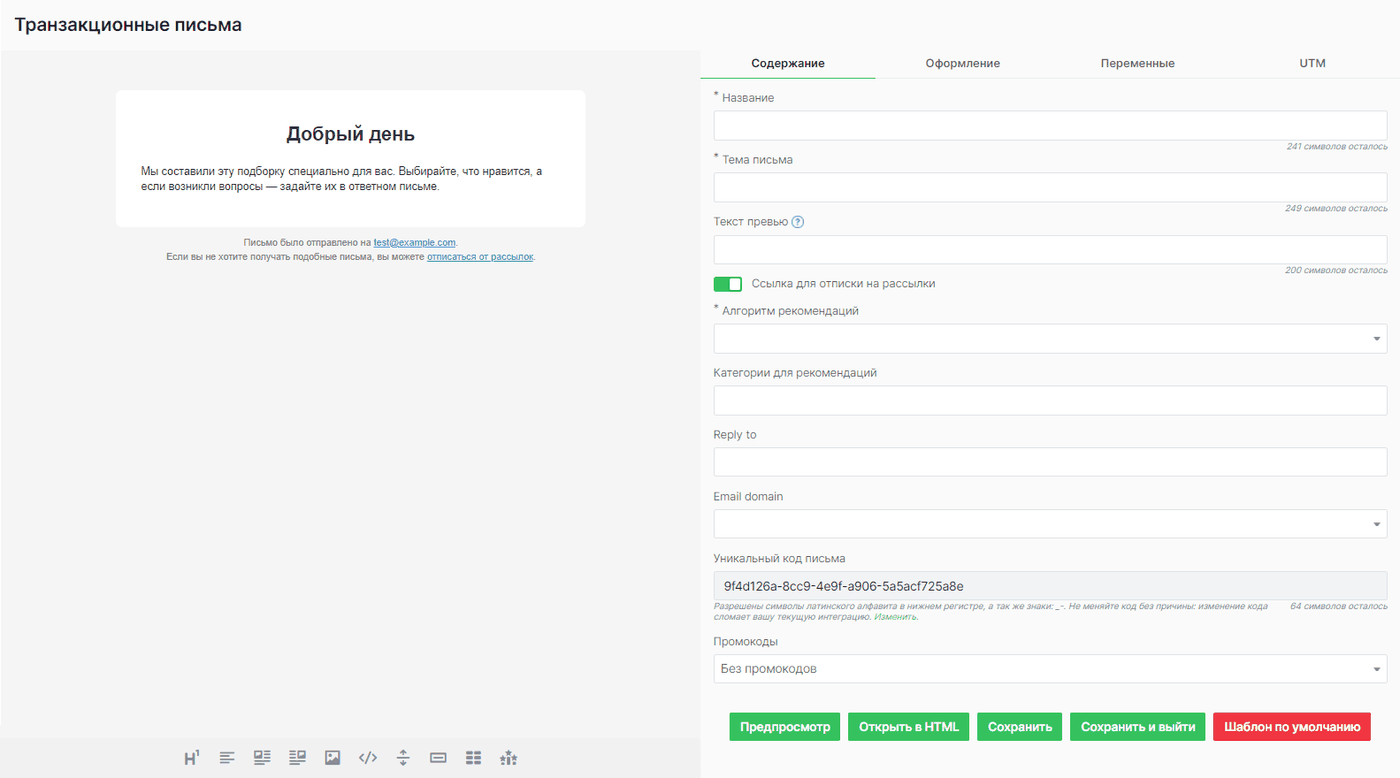Screen dimensions: 1400x778
Task: Insert image-left with text block
Action: click(x=262, y=758)
